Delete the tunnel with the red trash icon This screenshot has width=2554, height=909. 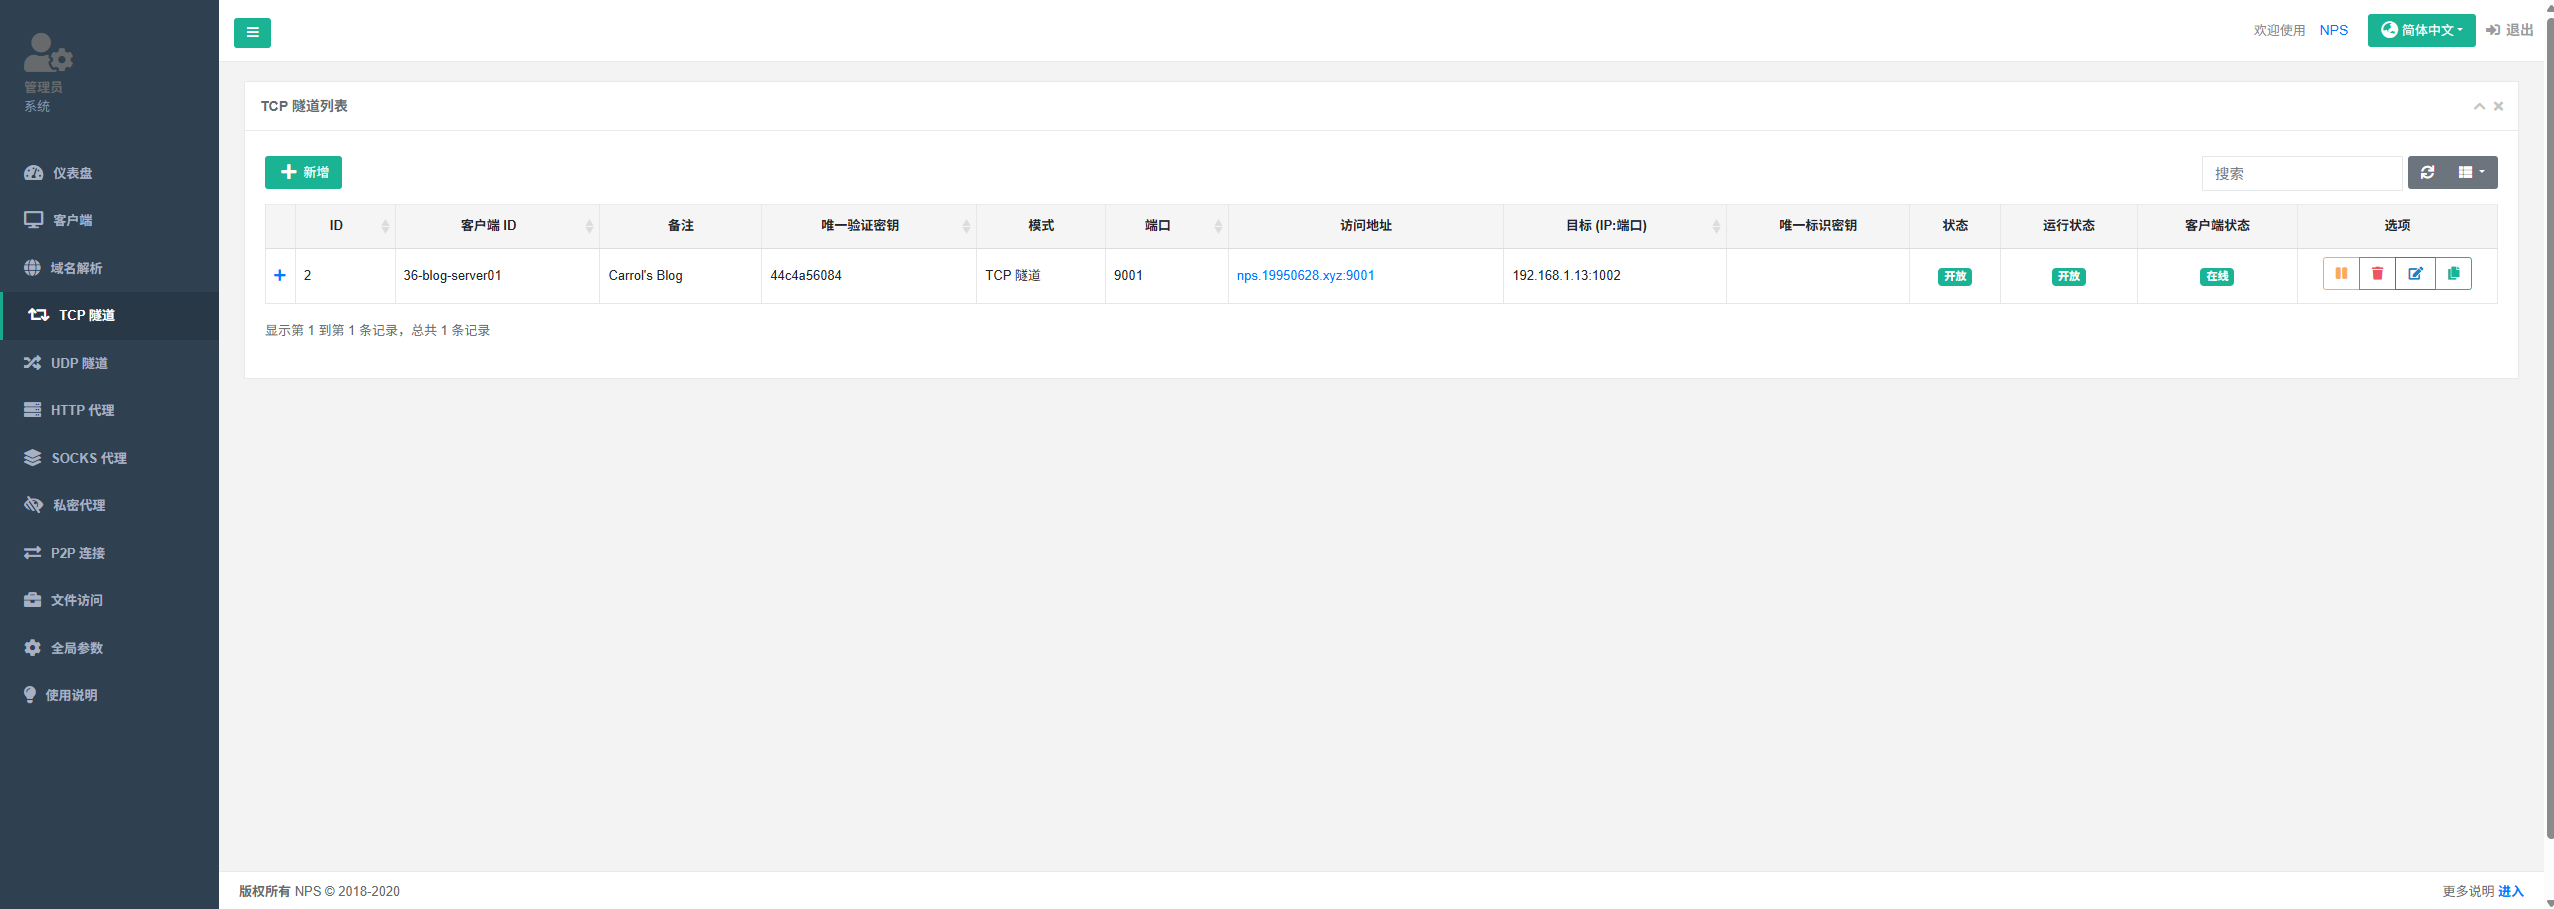pyautogui.click(x=2378, y=274)
